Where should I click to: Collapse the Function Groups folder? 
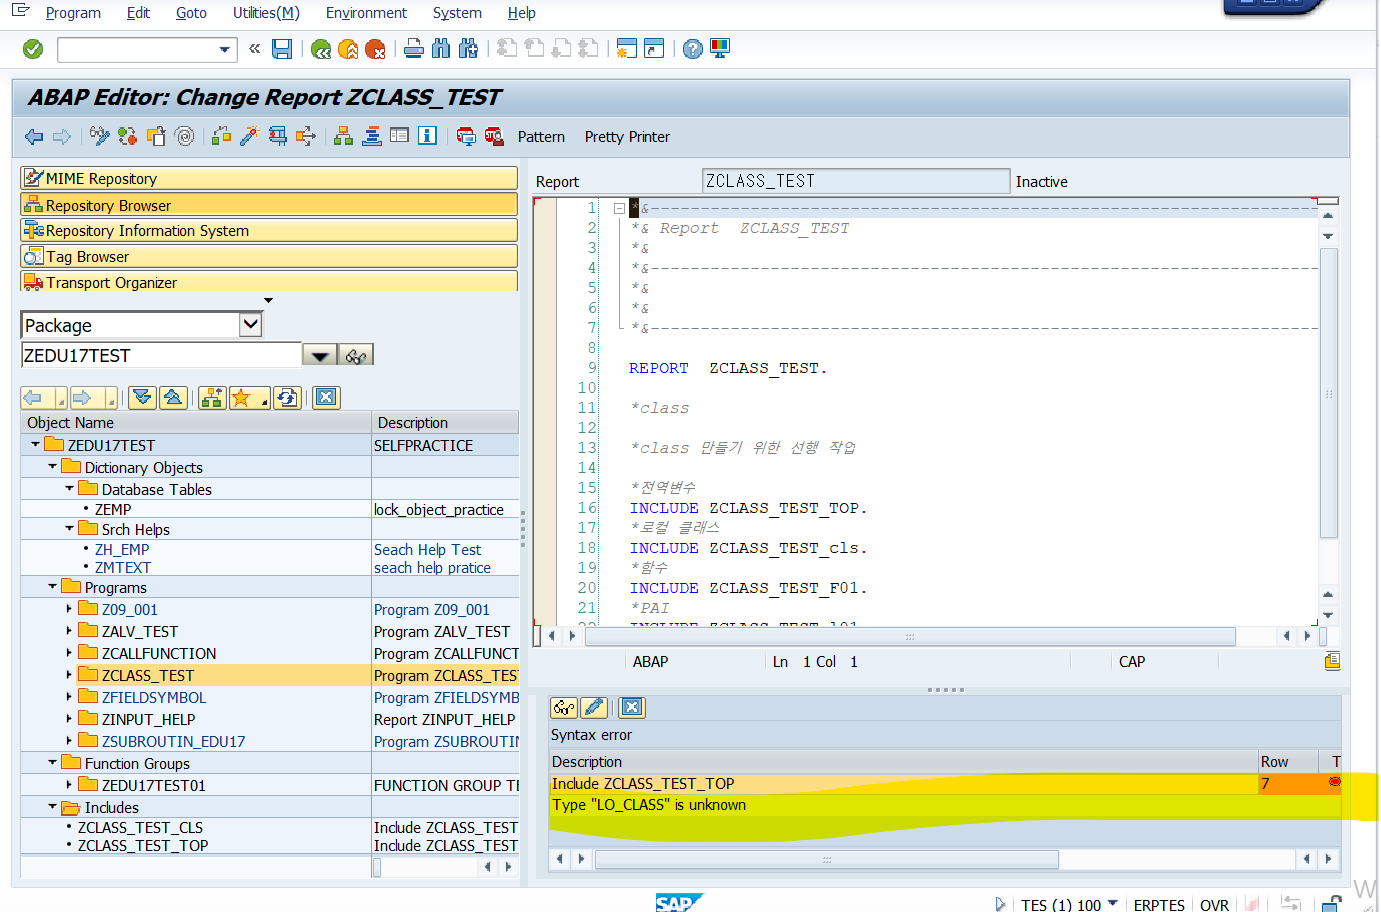tap(53, 762)
